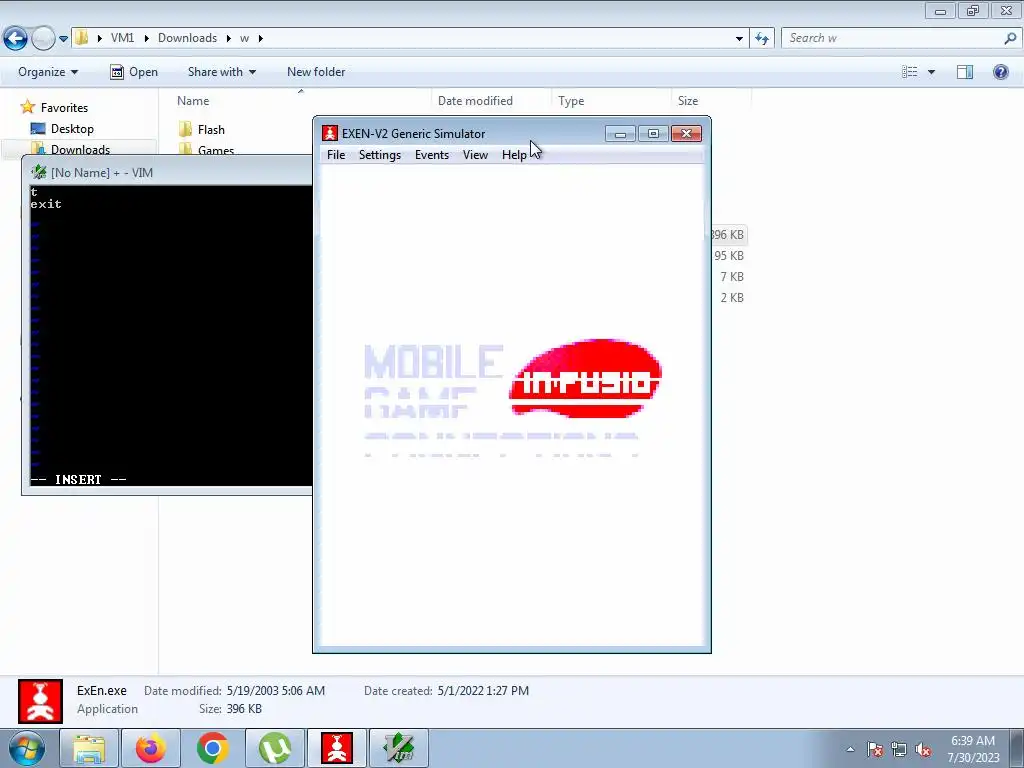Show hidden system tray icons
This screenshot has height=768, width=1024.
850,749
